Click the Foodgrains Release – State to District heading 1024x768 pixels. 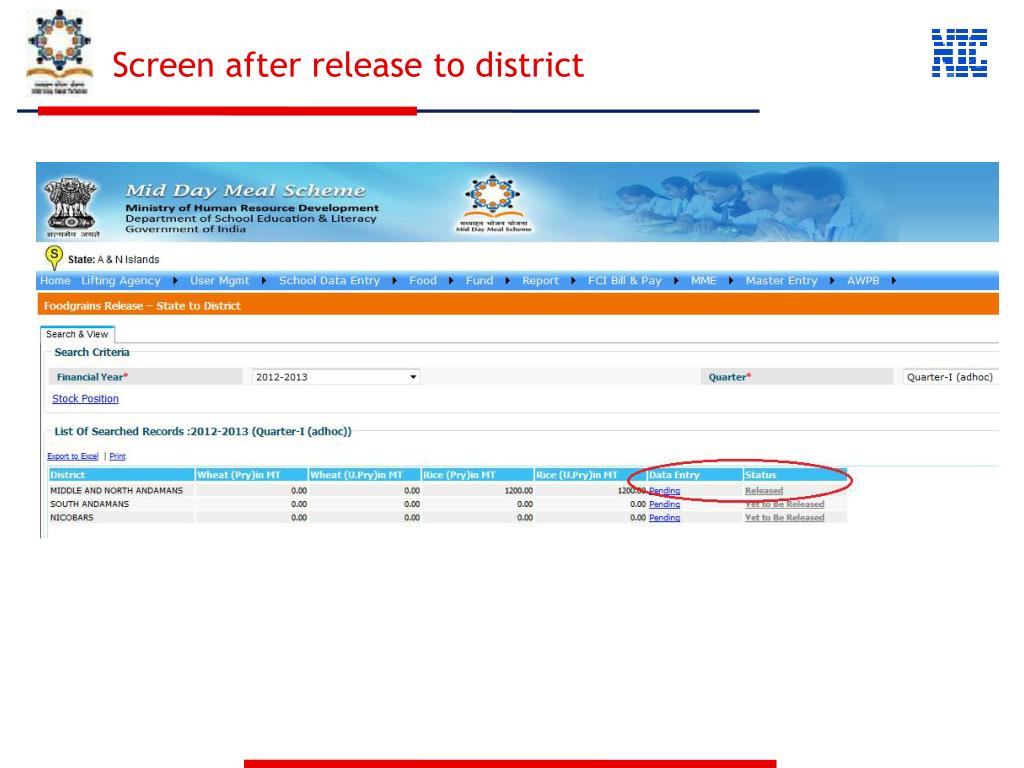point(142,306)
